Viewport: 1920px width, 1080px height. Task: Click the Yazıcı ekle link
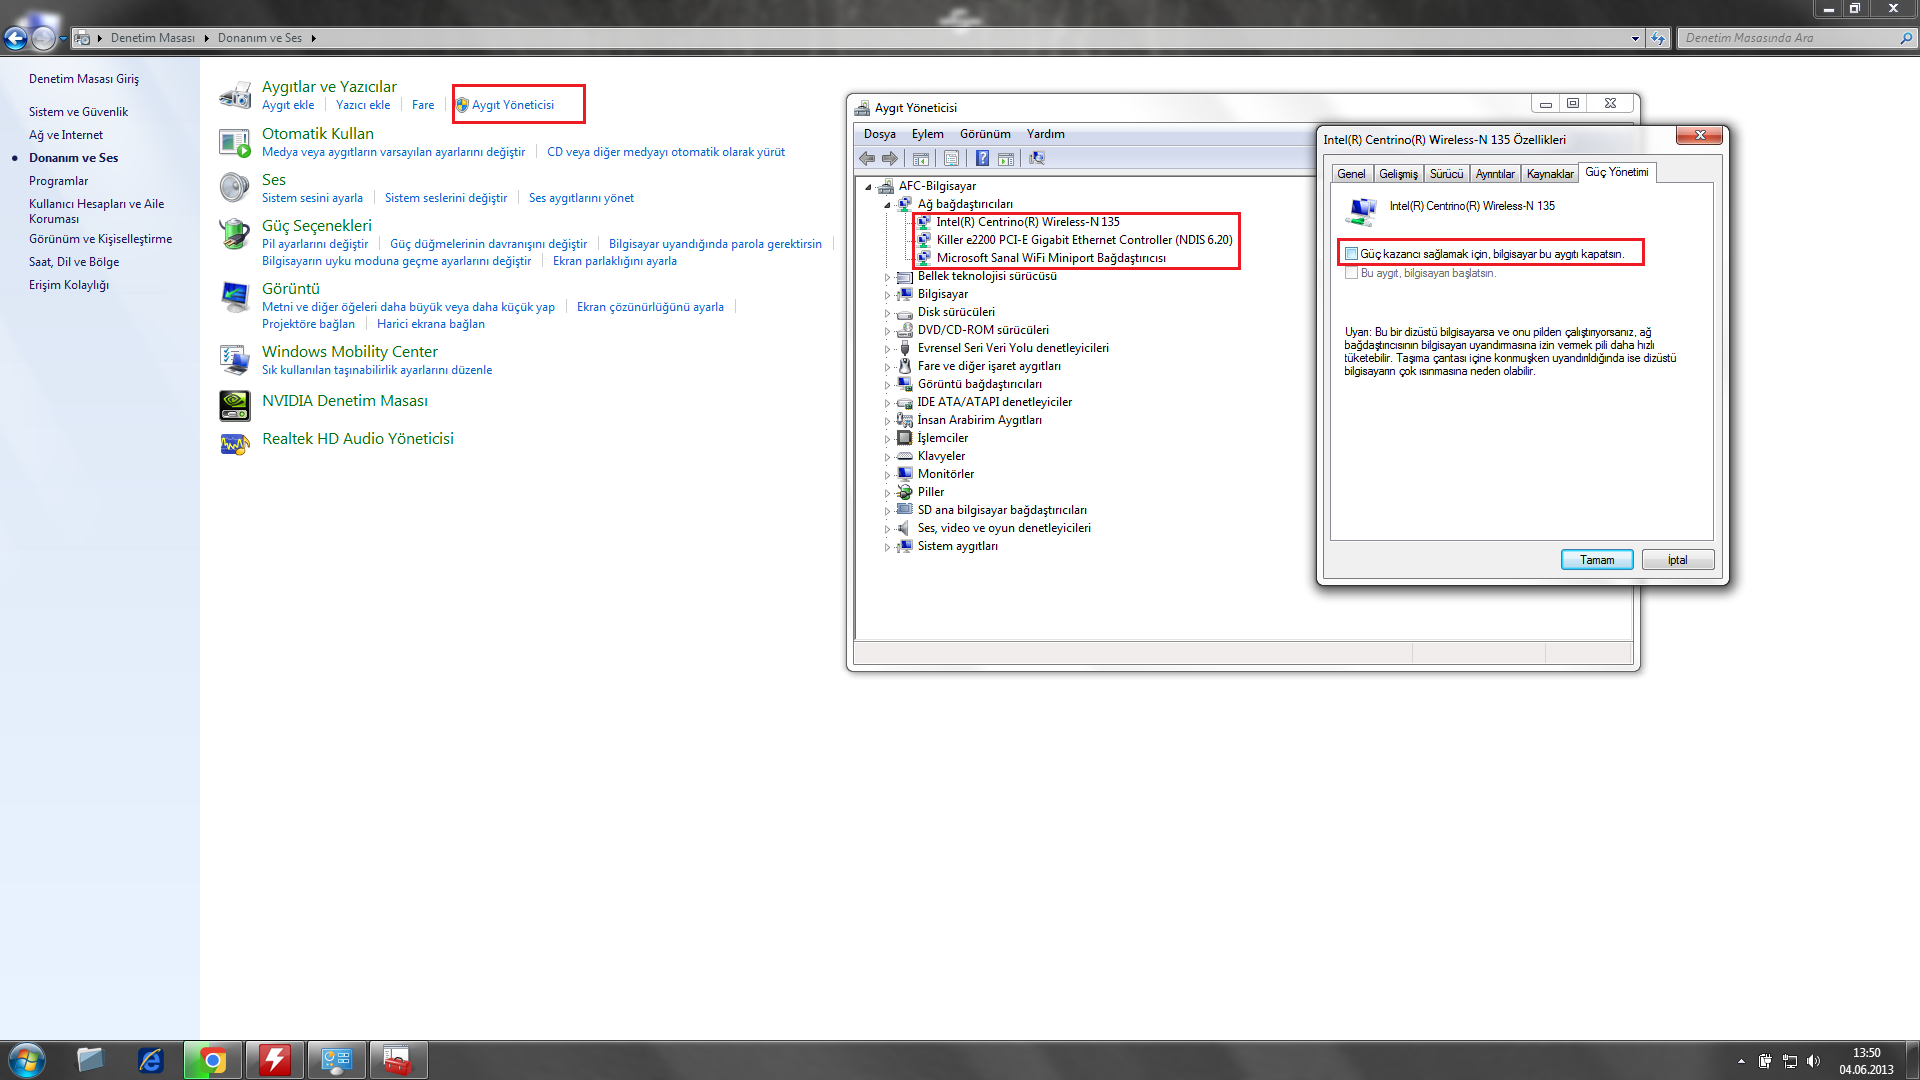[363, 105]
